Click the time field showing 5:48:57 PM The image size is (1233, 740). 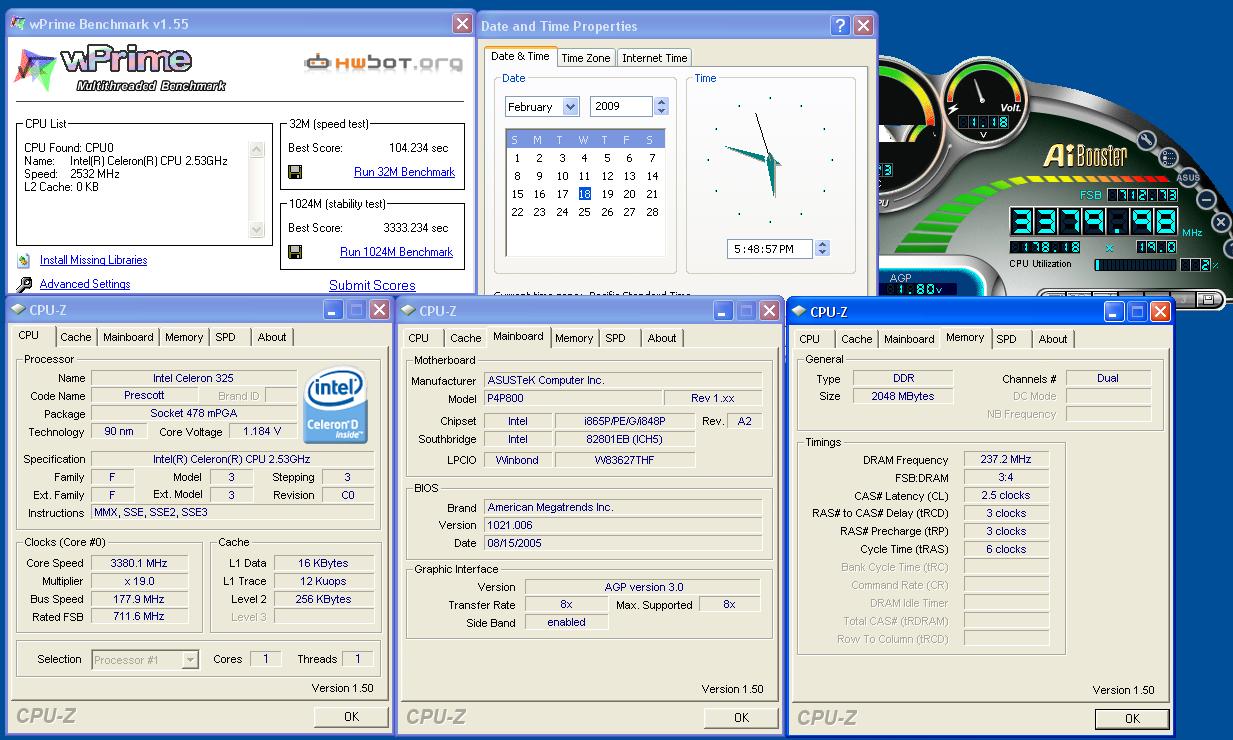coord(770,248)
